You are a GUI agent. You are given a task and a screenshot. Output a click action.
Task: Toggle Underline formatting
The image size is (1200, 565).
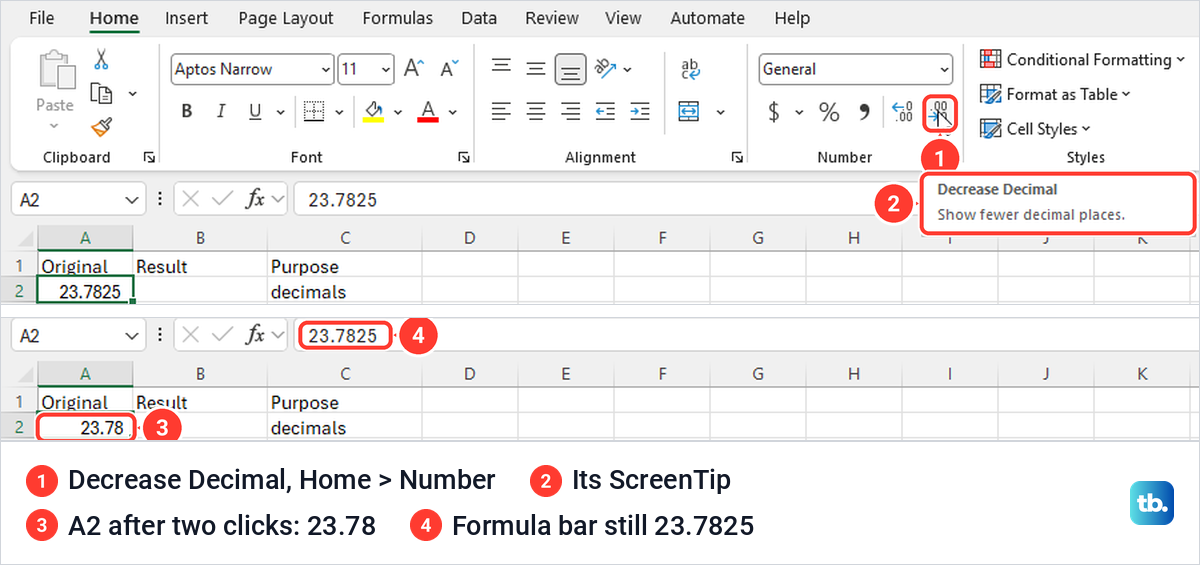(254, 111)
